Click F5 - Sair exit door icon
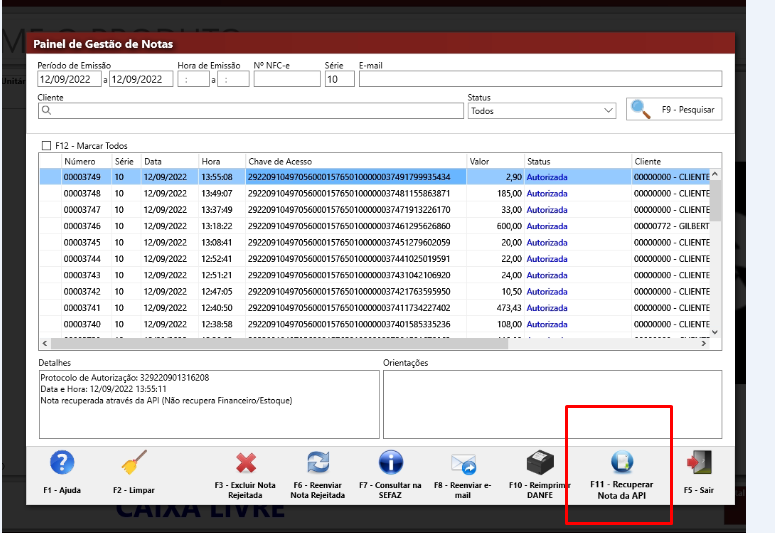The image size is (775, 533). [x=699, y=462]
